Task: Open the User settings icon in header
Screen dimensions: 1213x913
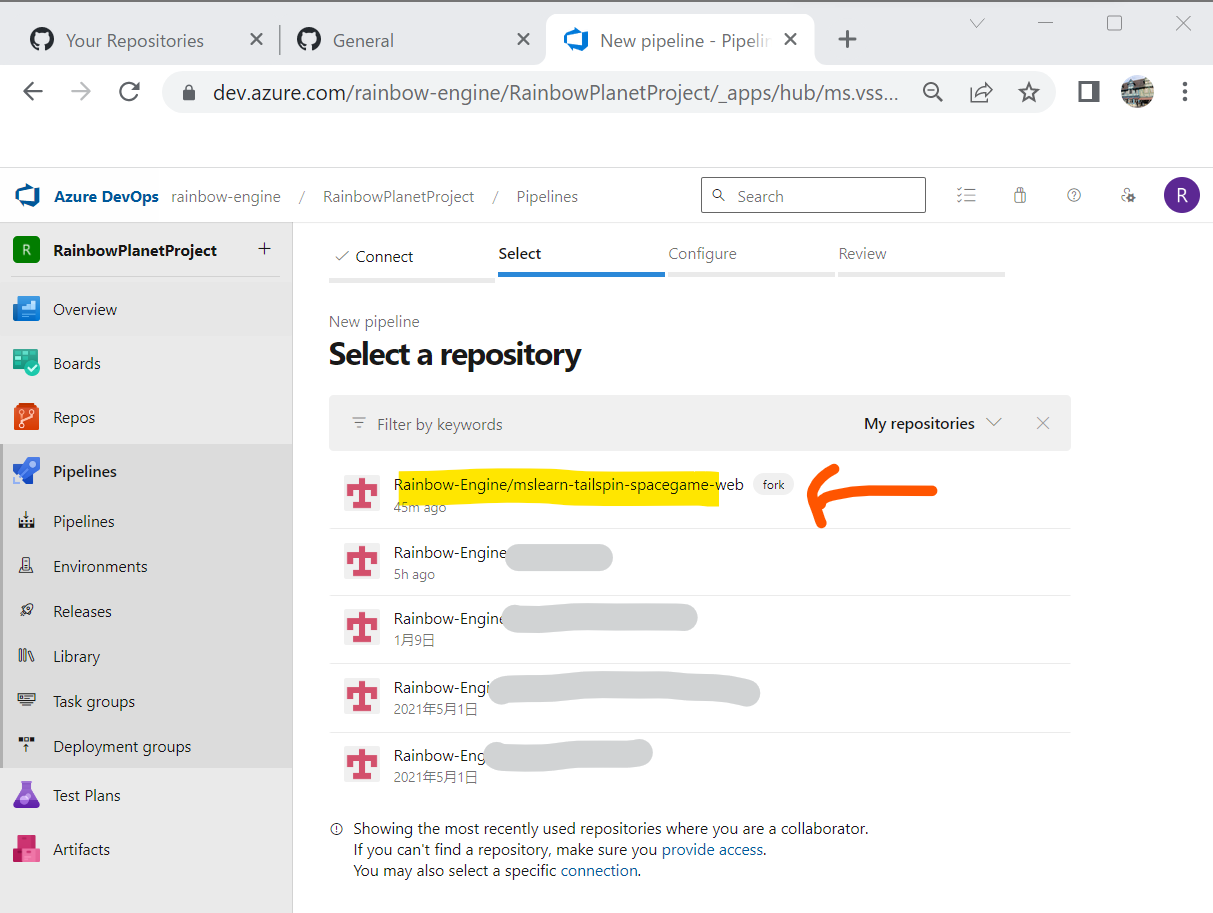Action: 1128,196
